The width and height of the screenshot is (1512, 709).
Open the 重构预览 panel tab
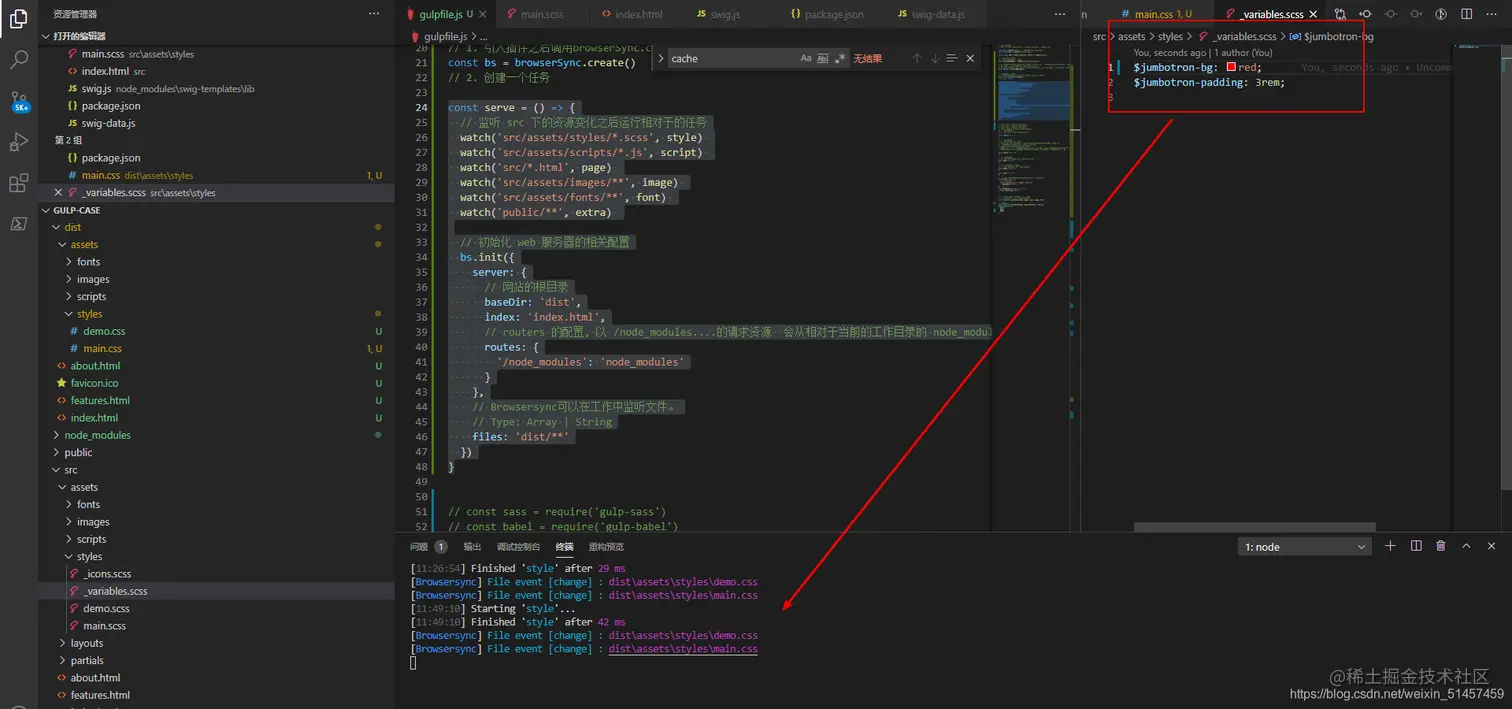coord(606,547)
